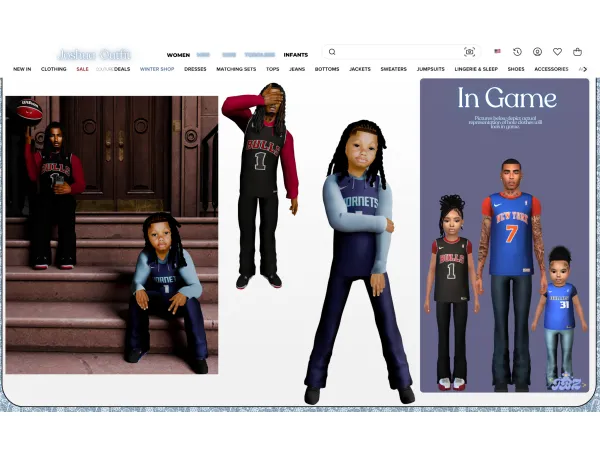Open the JEANS category
The height and width of the screenshot is (450, 600).
coord(297,69)
